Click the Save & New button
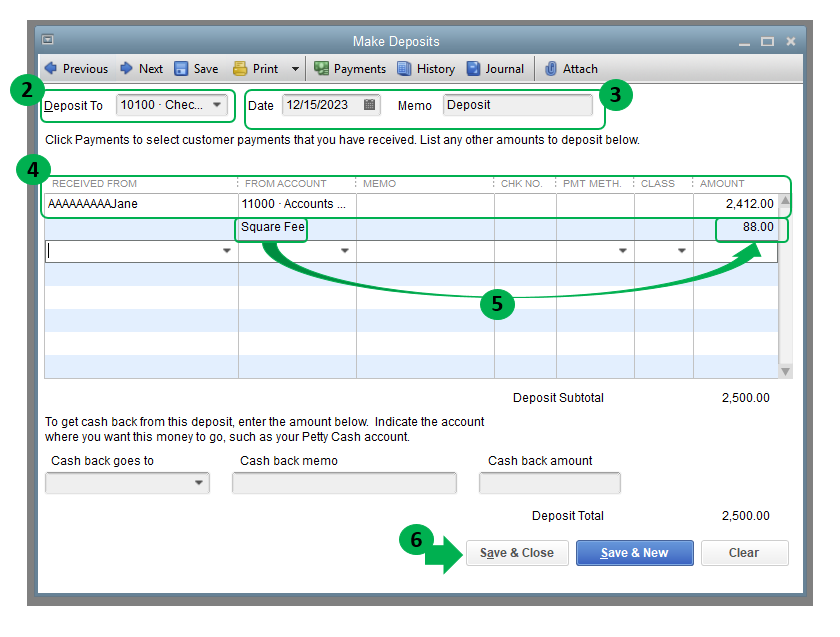Image resolution: width=840 pixels, height=637 pixels. click(635, 553)
